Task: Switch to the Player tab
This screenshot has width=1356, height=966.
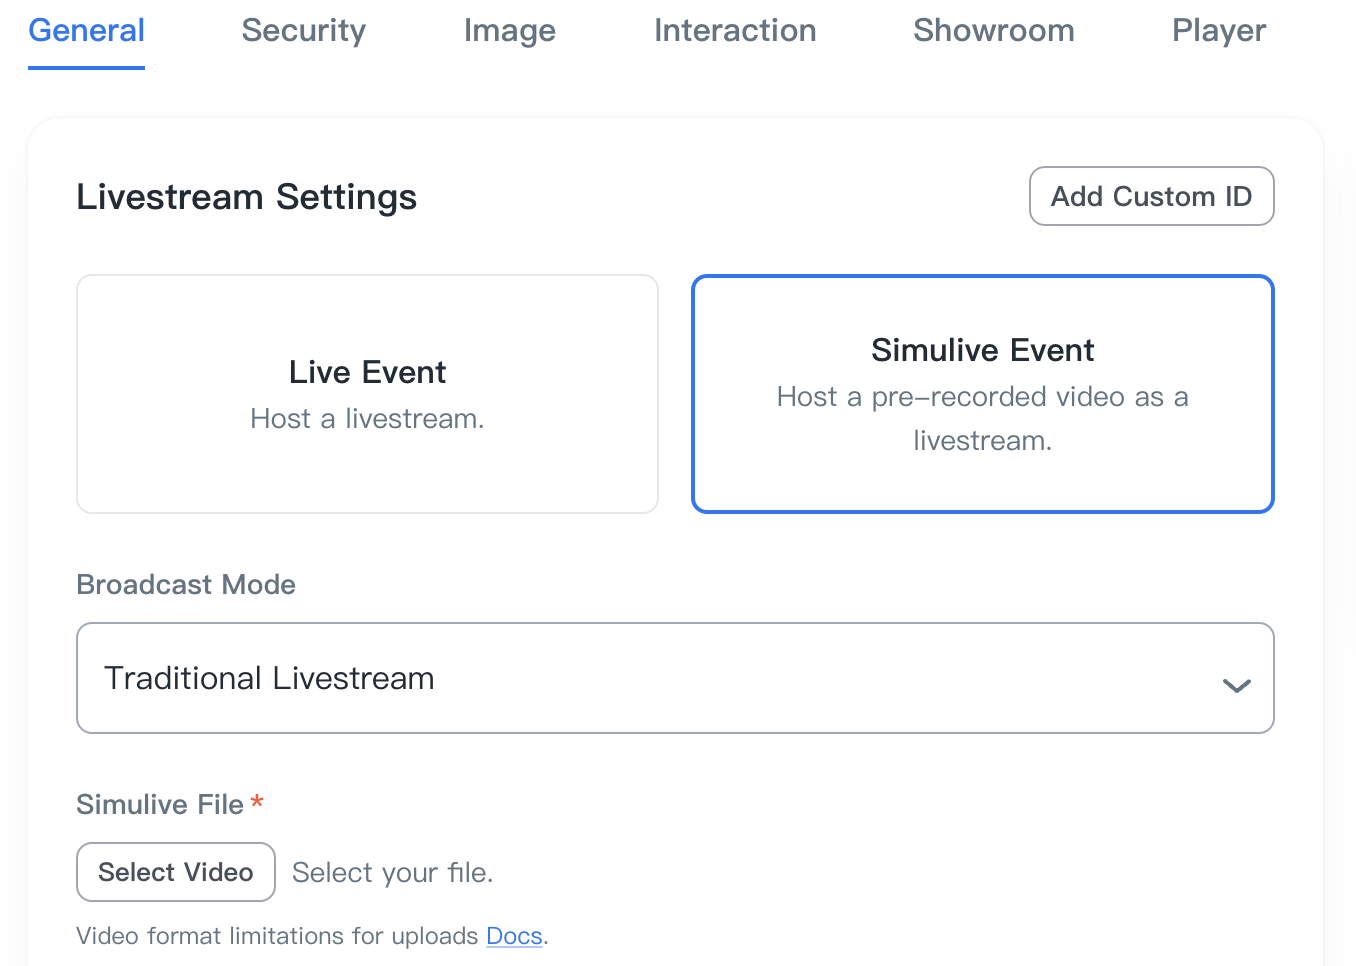Action: pos(1218,31)
